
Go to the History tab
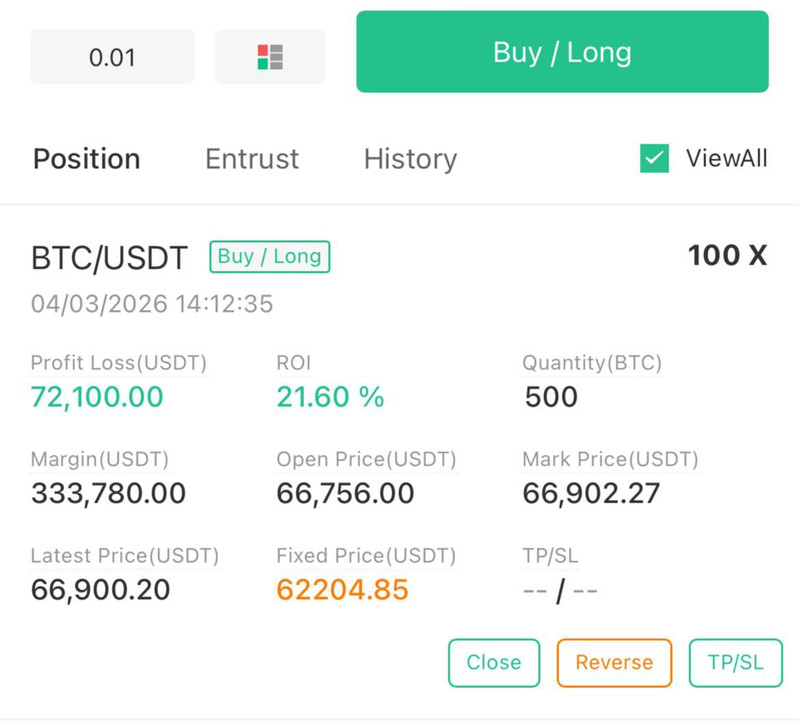coord(410,159)
